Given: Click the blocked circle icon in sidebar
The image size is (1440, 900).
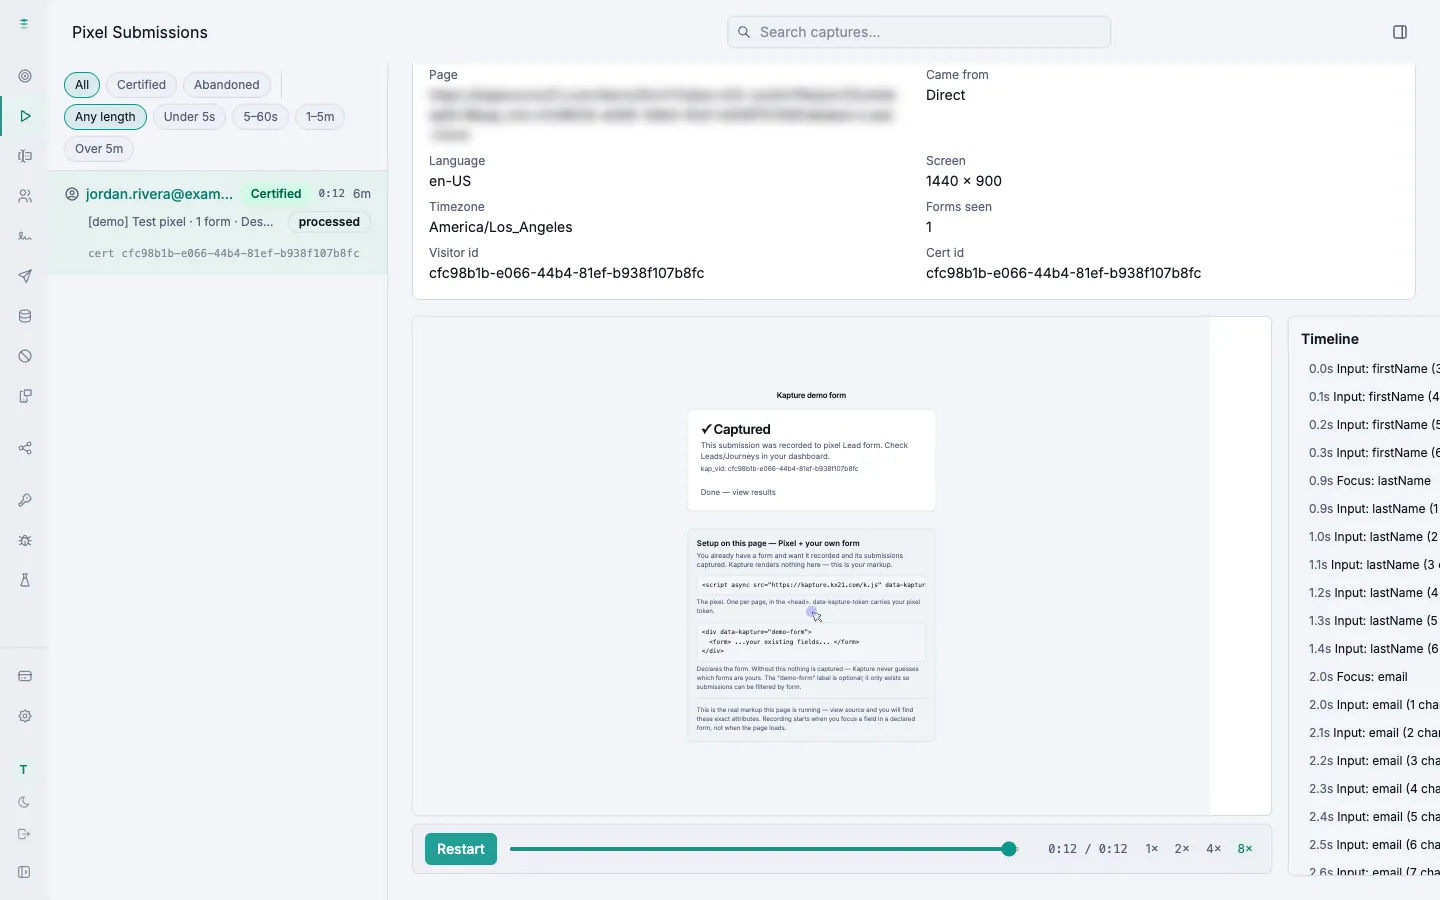Looking at the screenshot, I should click(x=25, y=356).
